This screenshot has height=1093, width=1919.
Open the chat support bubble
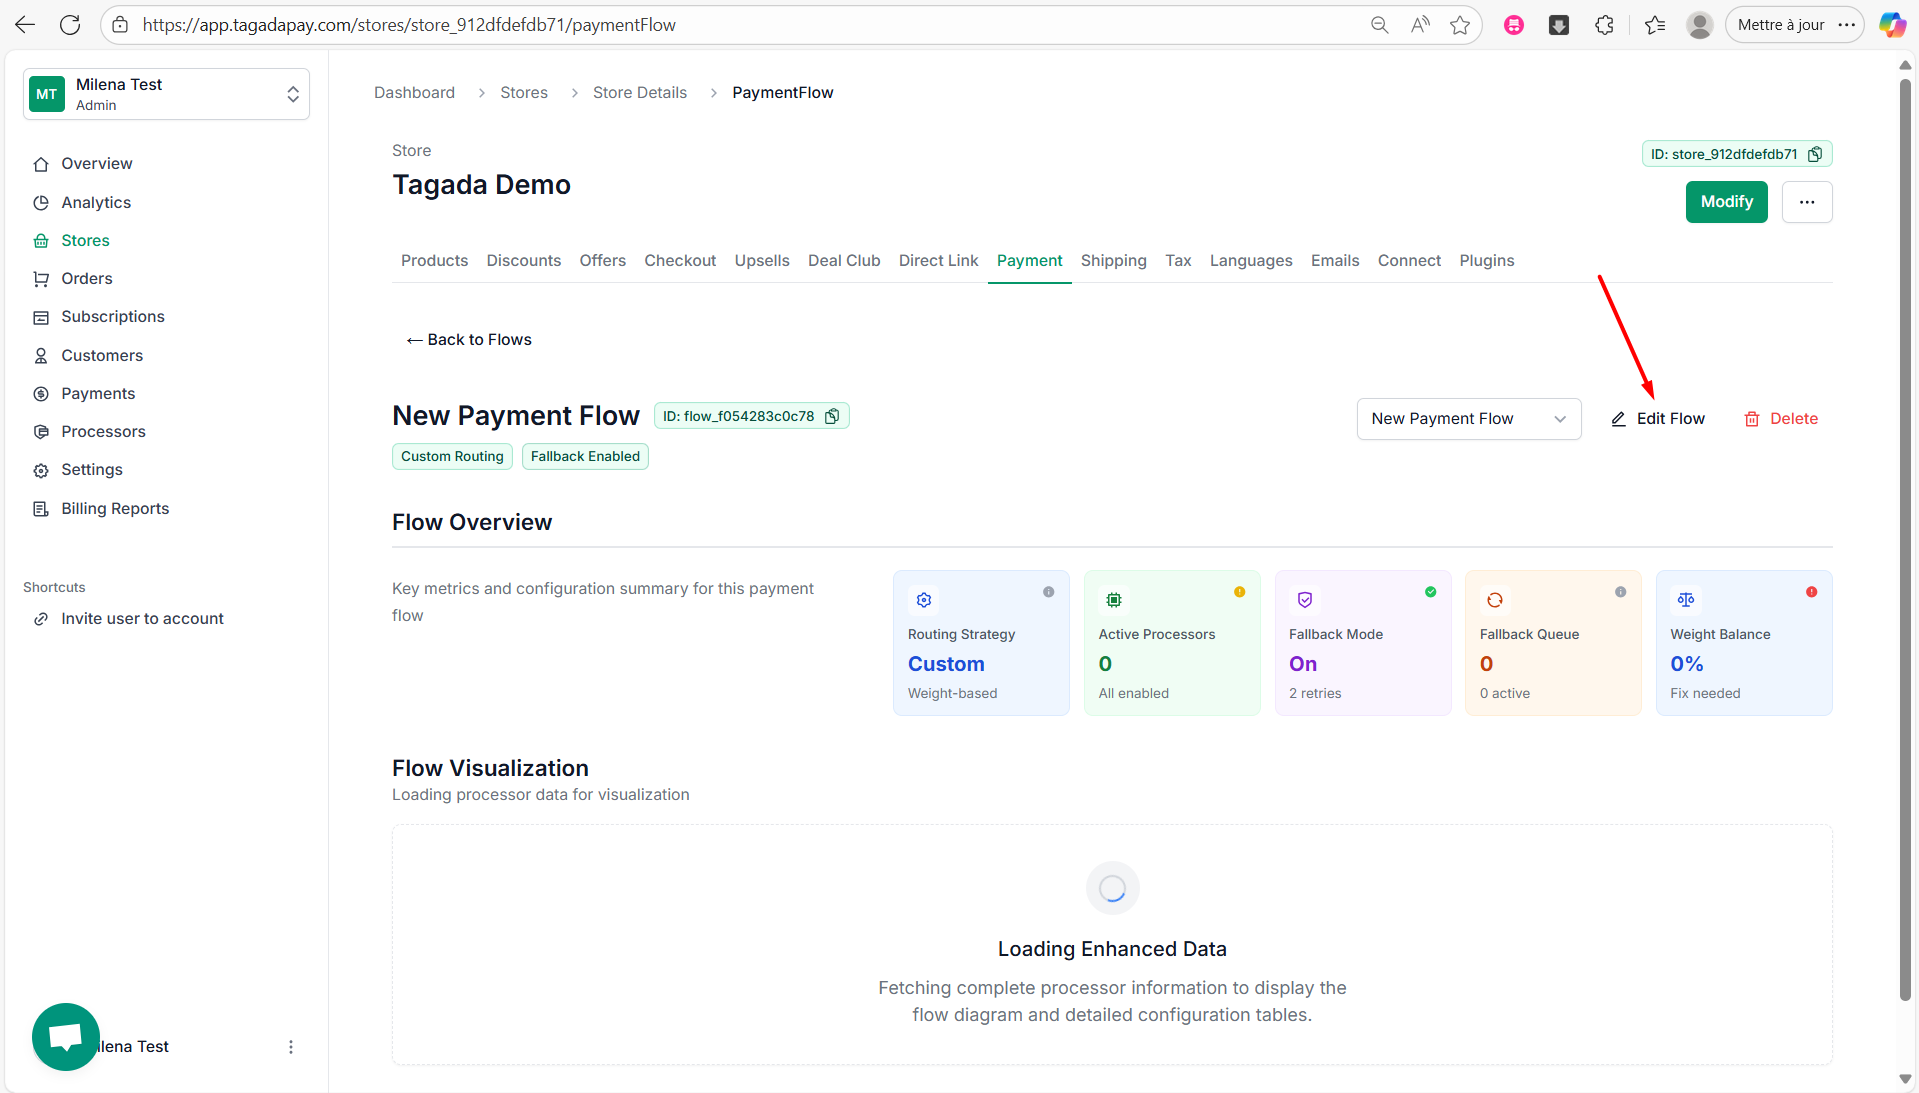coord(66,1036)
